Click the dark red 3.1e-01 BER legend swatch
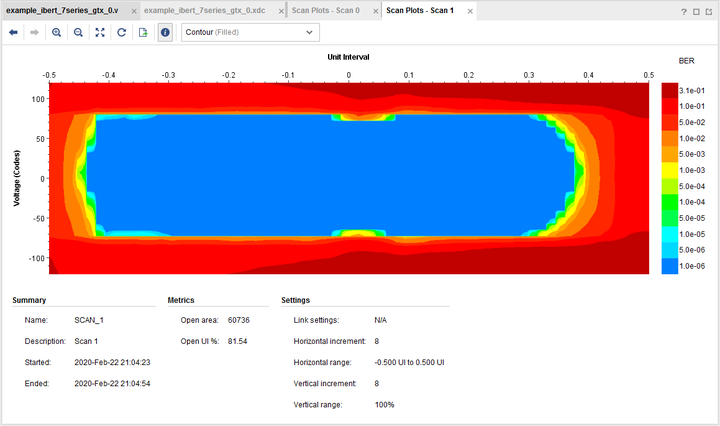Image resolution: width=720 pixels, height=426 pixels. click(x=669, y=90)
